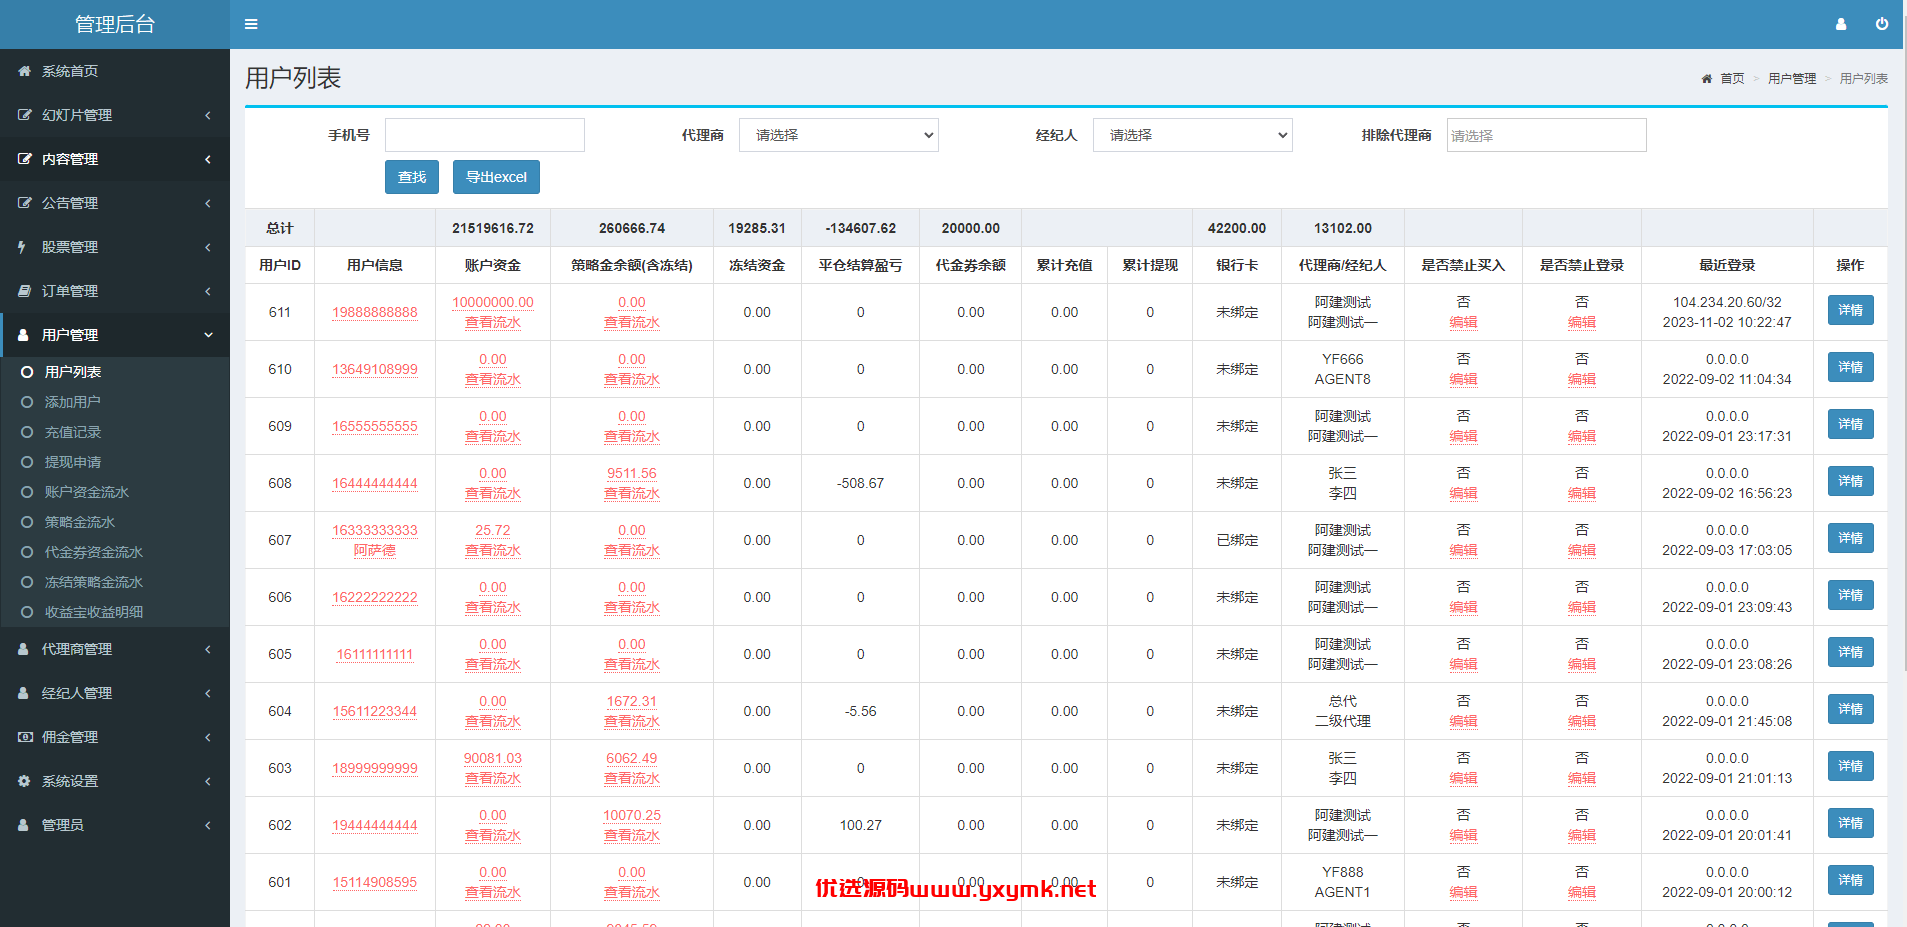Screen dimensions: 1907x927
Task: Expand the 系统设置 menu chevron
Action: pos(208,781)
